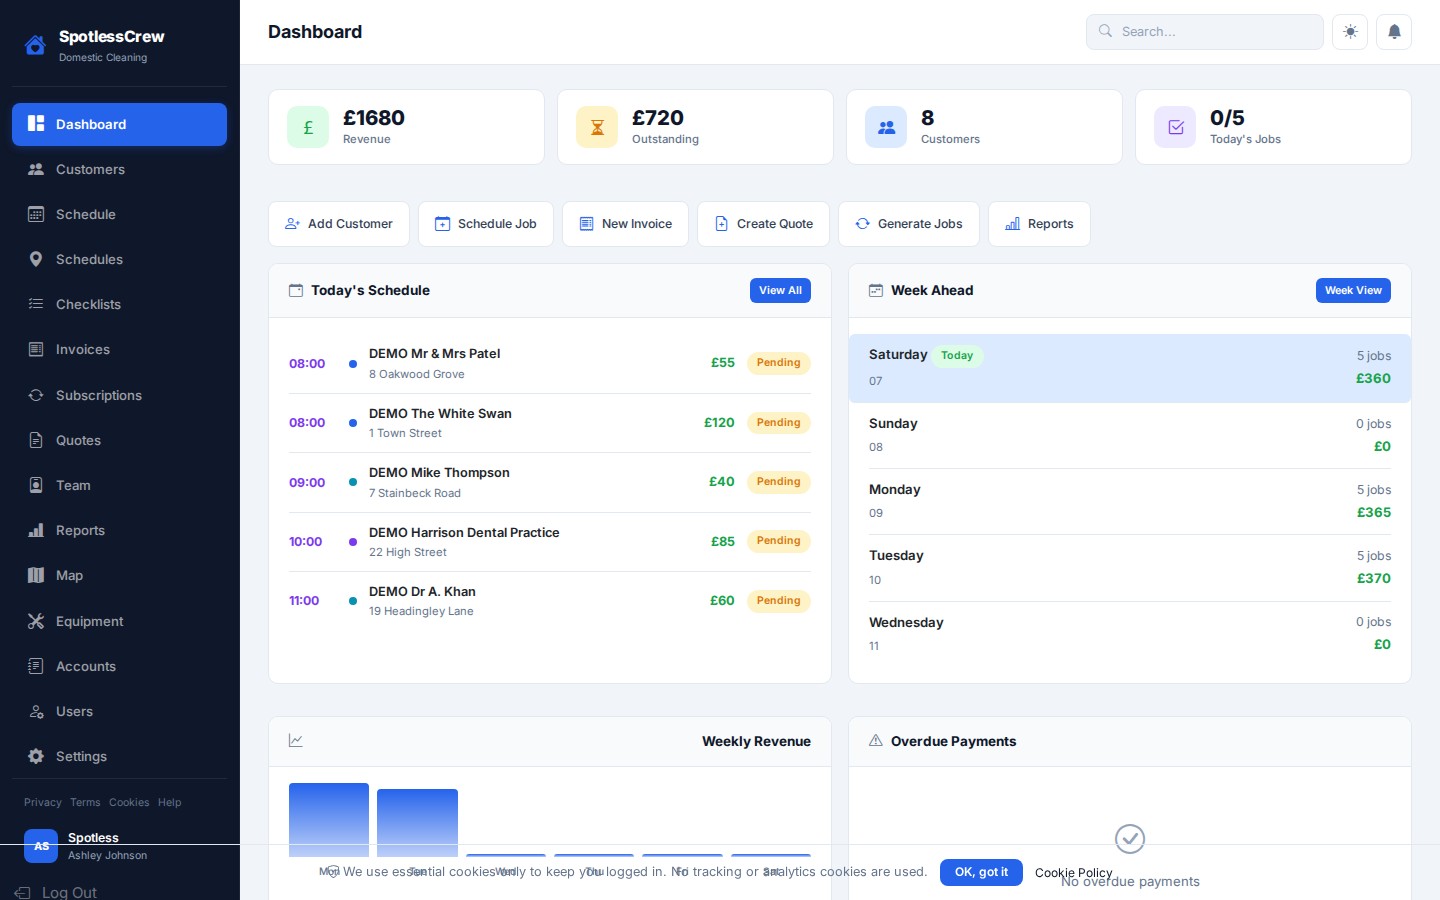
Task: Open the Cookie Policy link
Action: [1073, 873]
